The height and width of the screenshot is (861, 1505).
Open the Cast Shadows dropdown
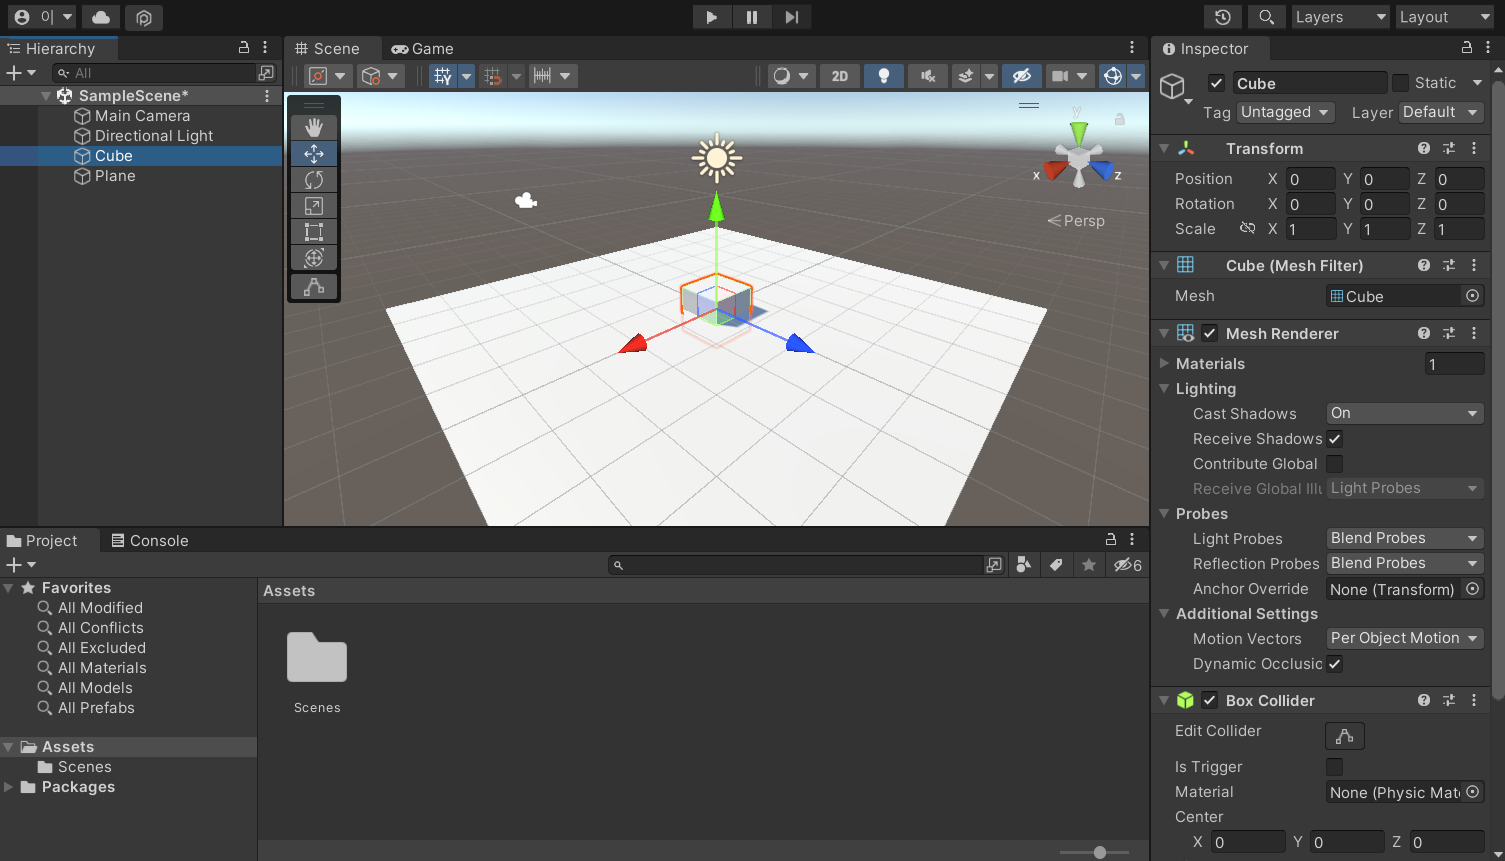[x=1405, y=413]
